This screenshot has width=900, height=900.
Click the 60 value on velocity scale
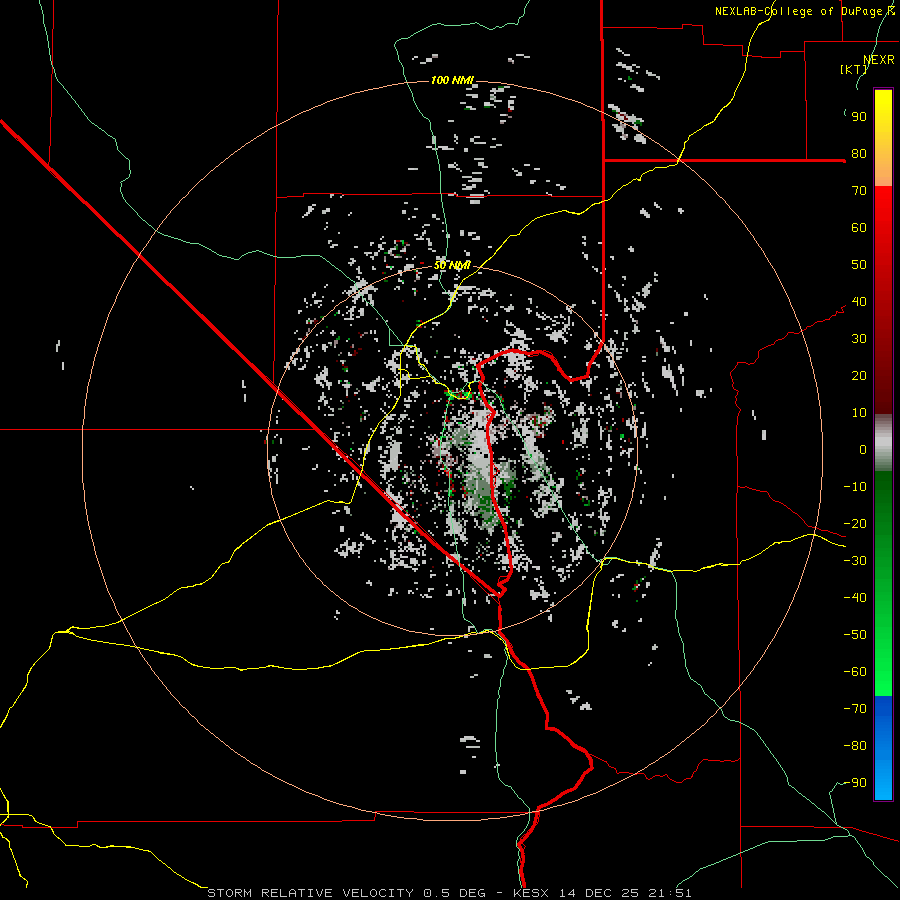pos(859,228)
